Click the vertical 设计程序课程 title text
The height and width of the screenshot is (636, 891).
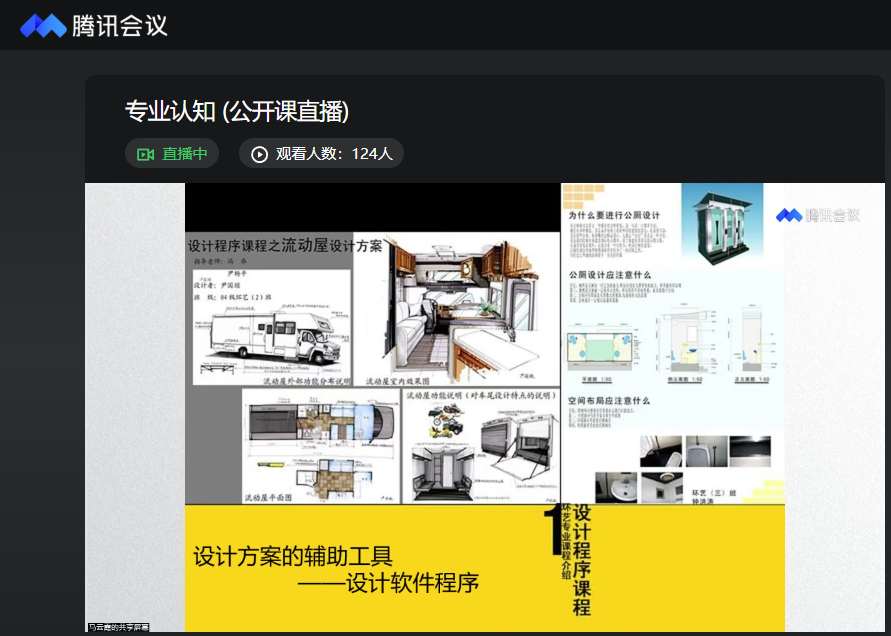click(582, 560)
